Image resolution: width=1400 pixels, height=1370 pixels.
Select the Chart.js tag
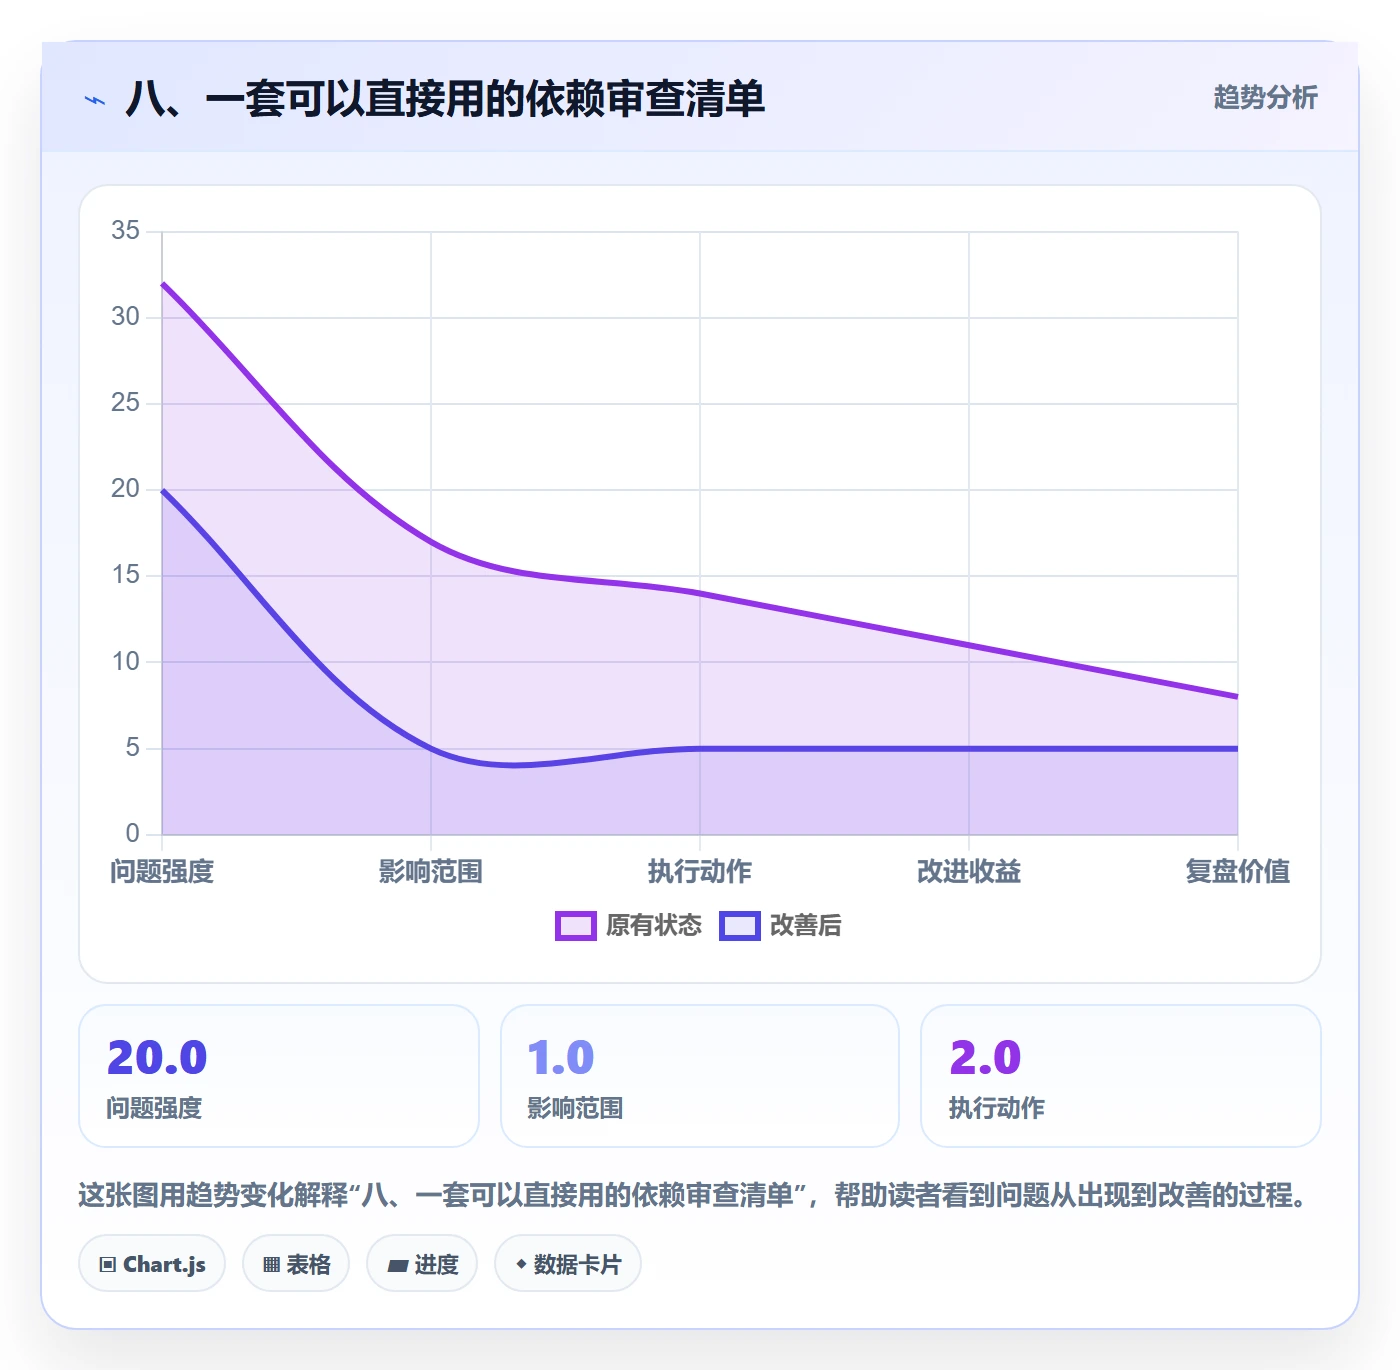(x=152, y=1264)
